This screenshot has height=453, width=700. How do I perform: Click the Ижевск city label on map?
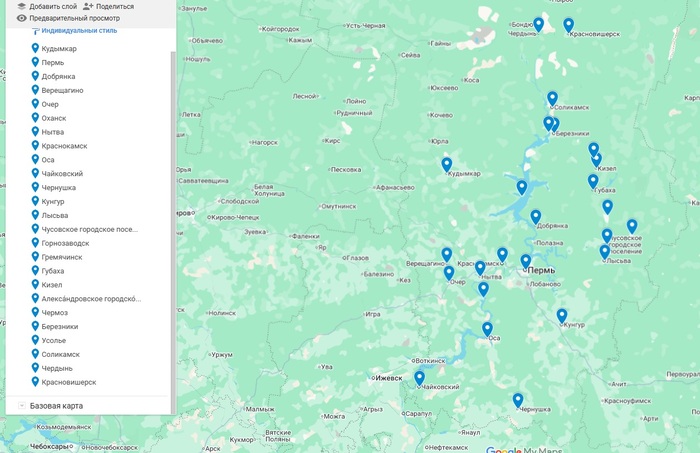pyautogui.click(x=388, y=378)
